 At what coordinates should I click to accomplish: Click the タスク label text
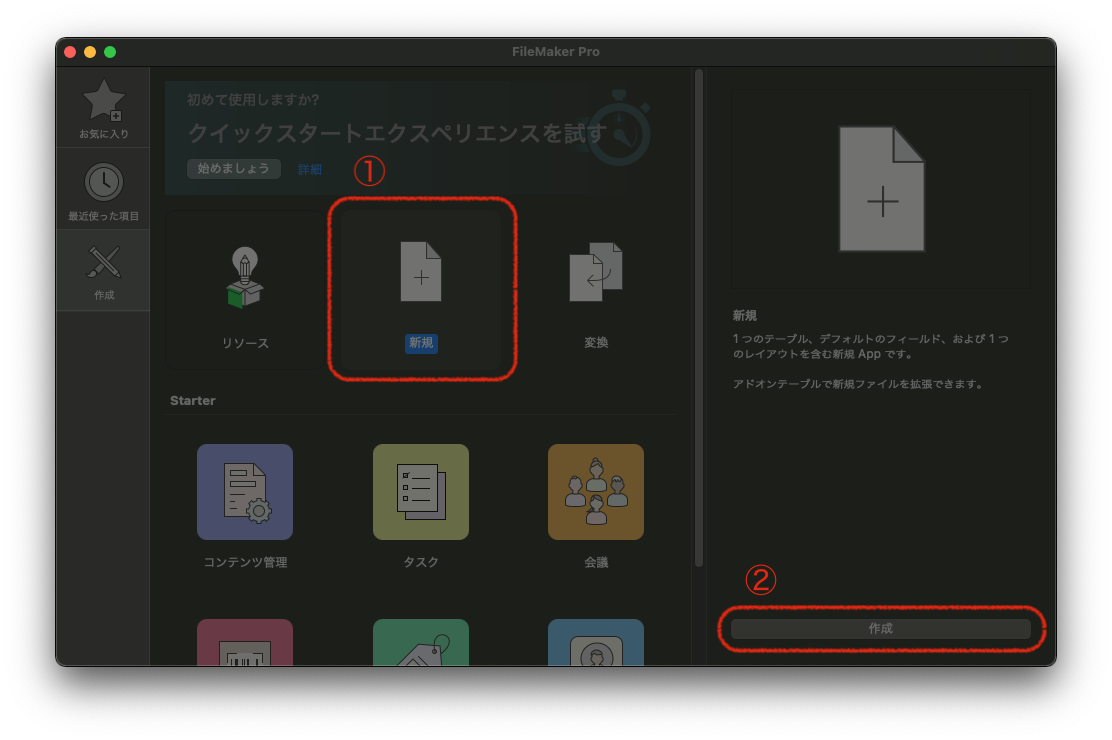[421, 563]
